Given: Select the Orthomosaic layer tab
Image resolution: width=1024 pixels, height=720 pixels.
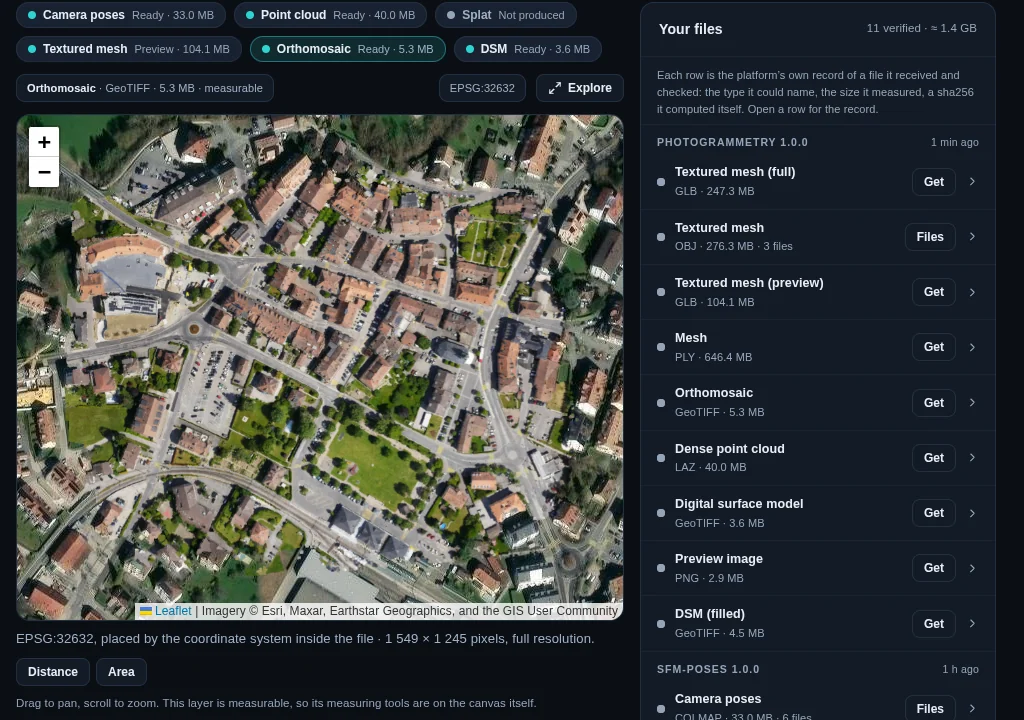Looking at the screenshot, I should pyautogui.click(x=347, y=49).
